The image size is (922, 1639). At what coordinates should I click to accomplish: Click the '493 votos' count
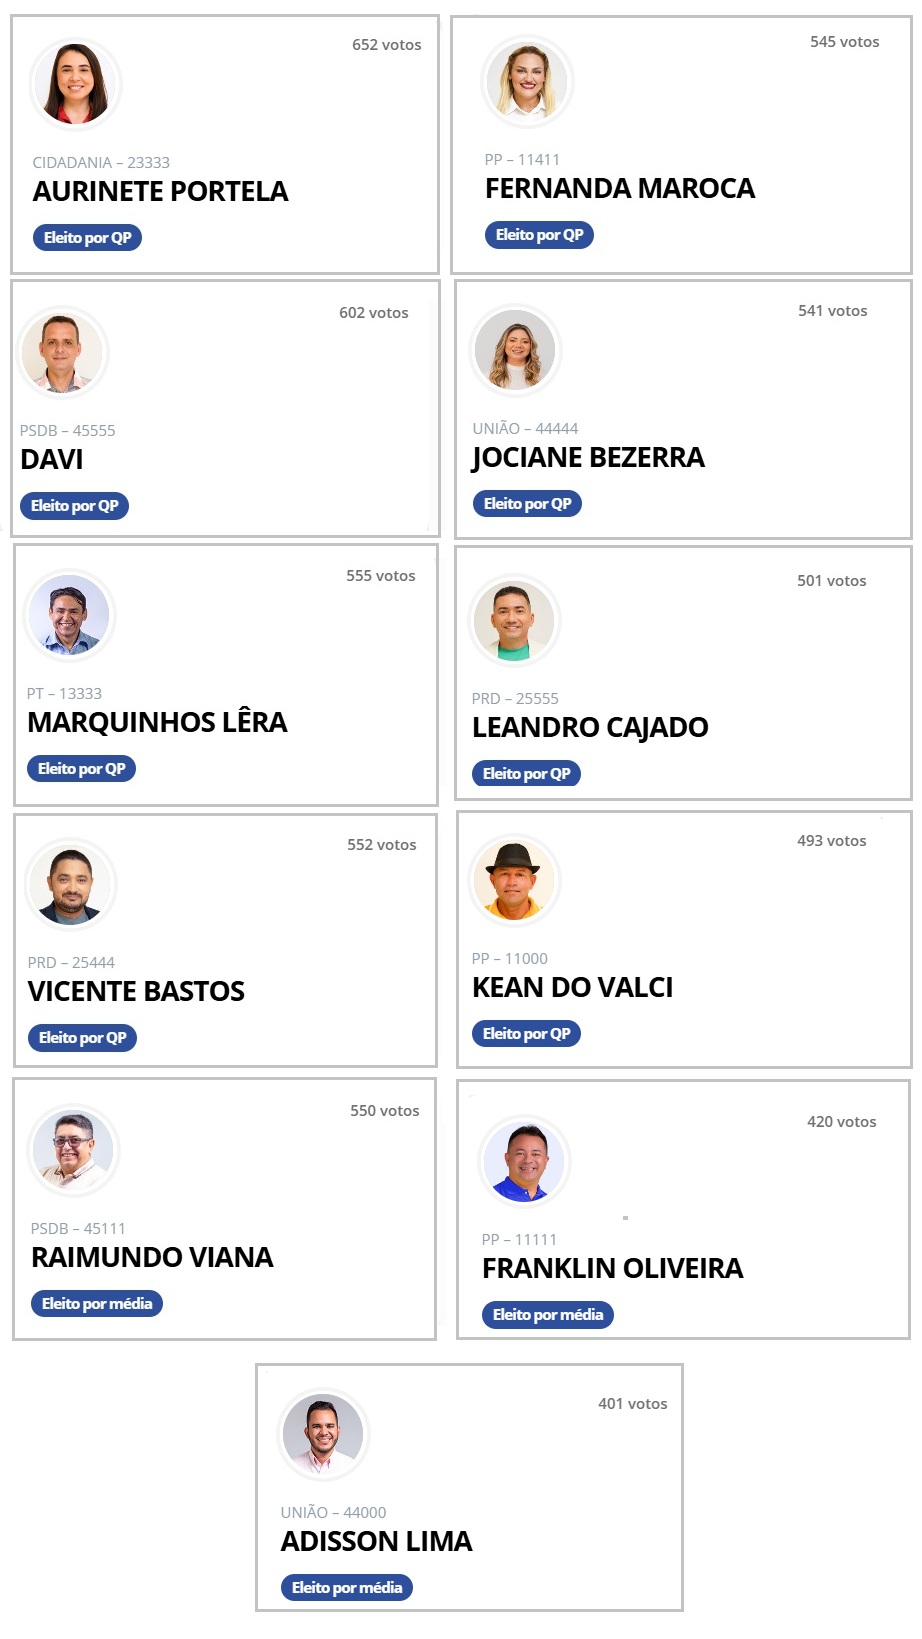[x=832, y=841]
